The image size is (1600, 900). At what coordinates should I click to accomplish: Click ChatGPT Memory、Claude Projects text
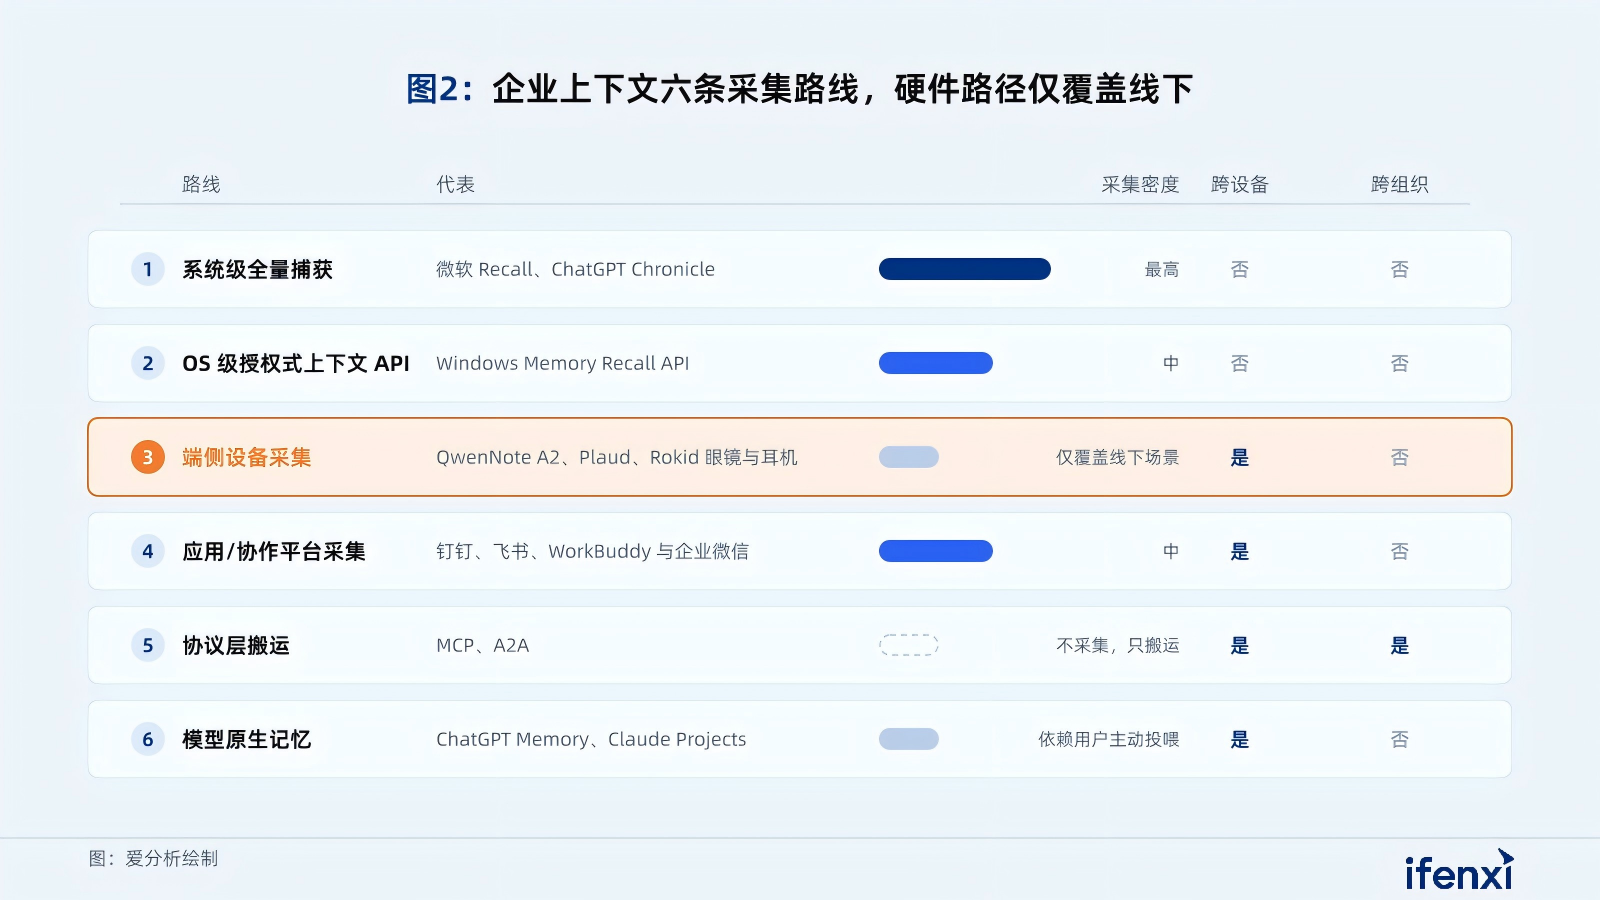click(591, 739)
